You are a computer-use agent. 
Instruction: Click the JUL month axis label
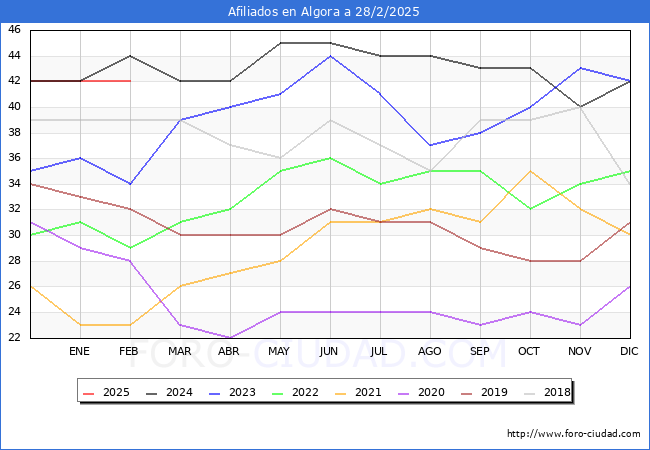(x=379, y=351)
